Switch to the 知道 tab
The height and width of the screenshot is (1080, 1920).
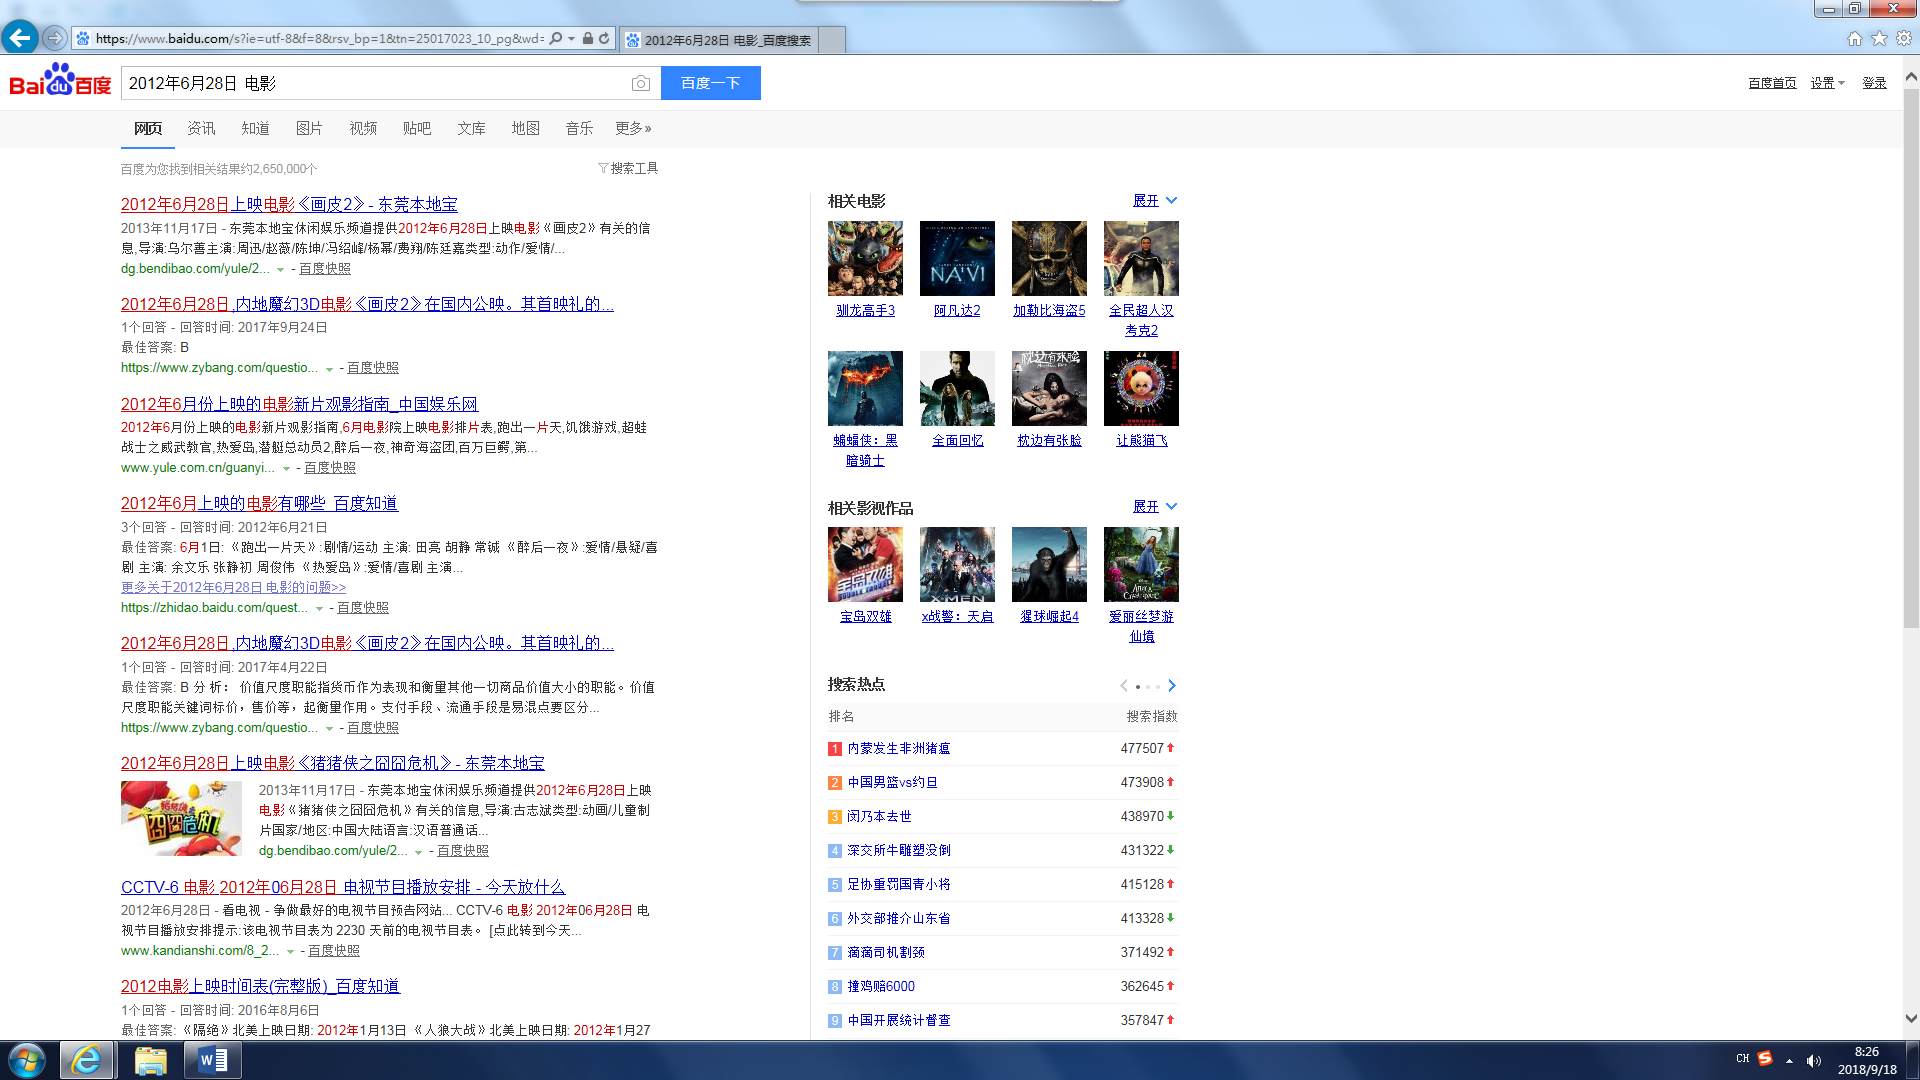click(255, 128)
